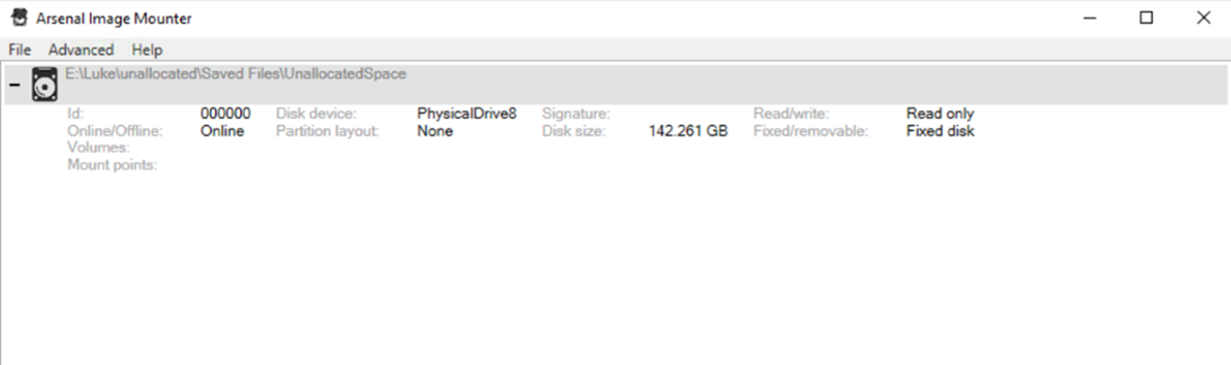Viewport: 1231px width, 365px height.
Task: Open the Help menu
Action: pos(147,49)
